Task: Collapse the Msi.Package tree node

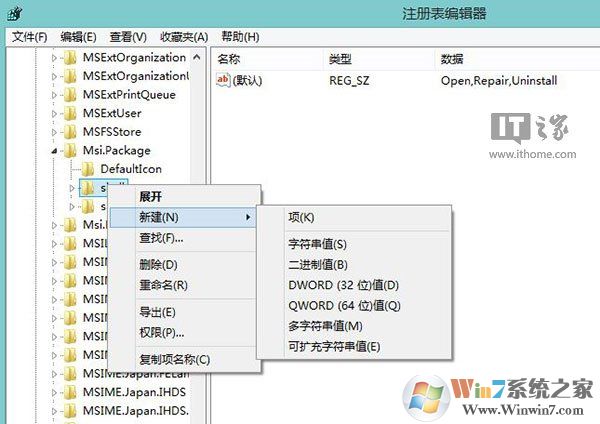Action: tap(54, 151)
